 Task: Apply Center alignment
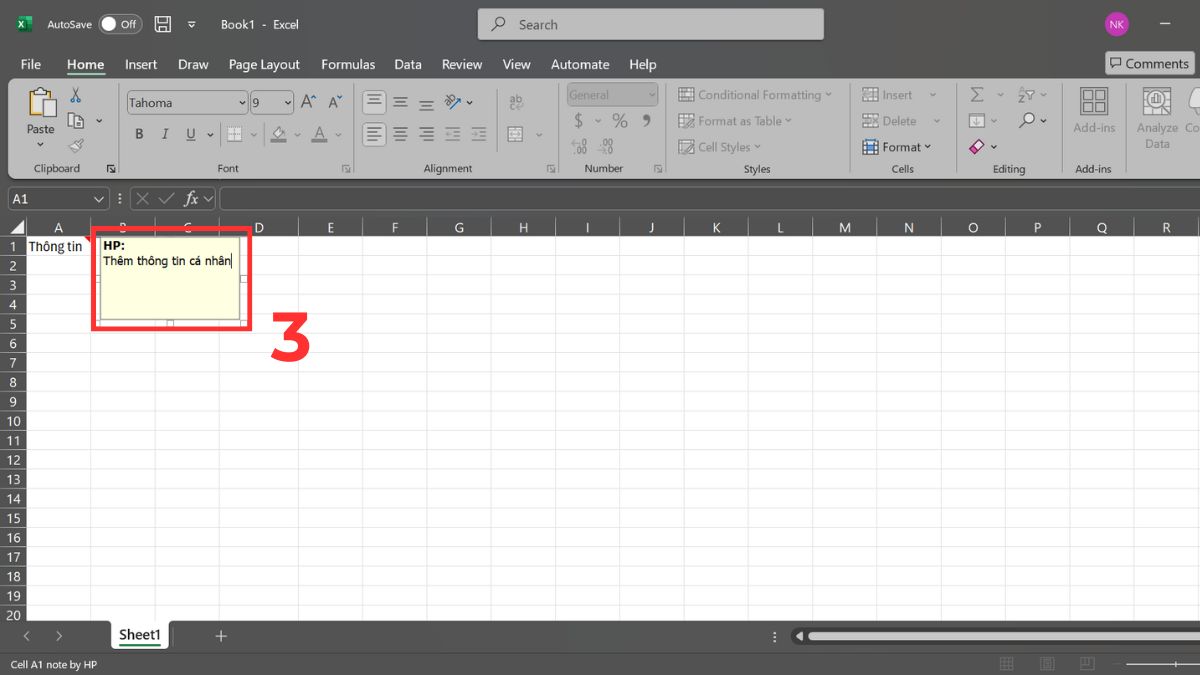401,135
